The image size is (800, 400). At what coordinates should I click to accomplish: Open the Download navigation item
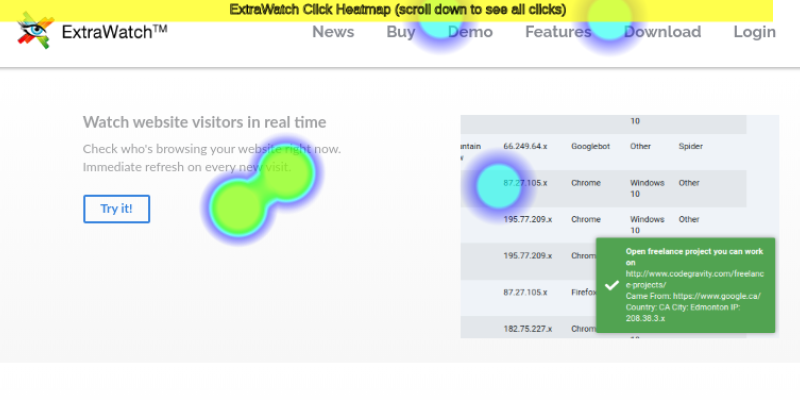pos(662,32)
